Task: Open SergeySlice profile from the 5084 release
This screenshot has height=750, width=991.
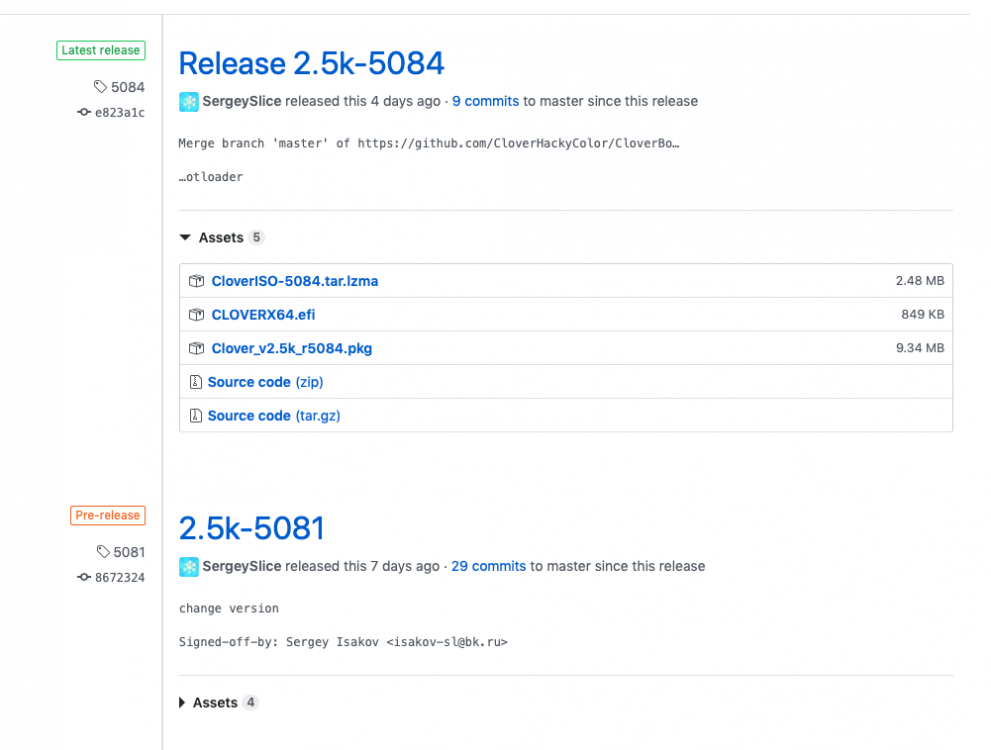Action: coord(241,101)
